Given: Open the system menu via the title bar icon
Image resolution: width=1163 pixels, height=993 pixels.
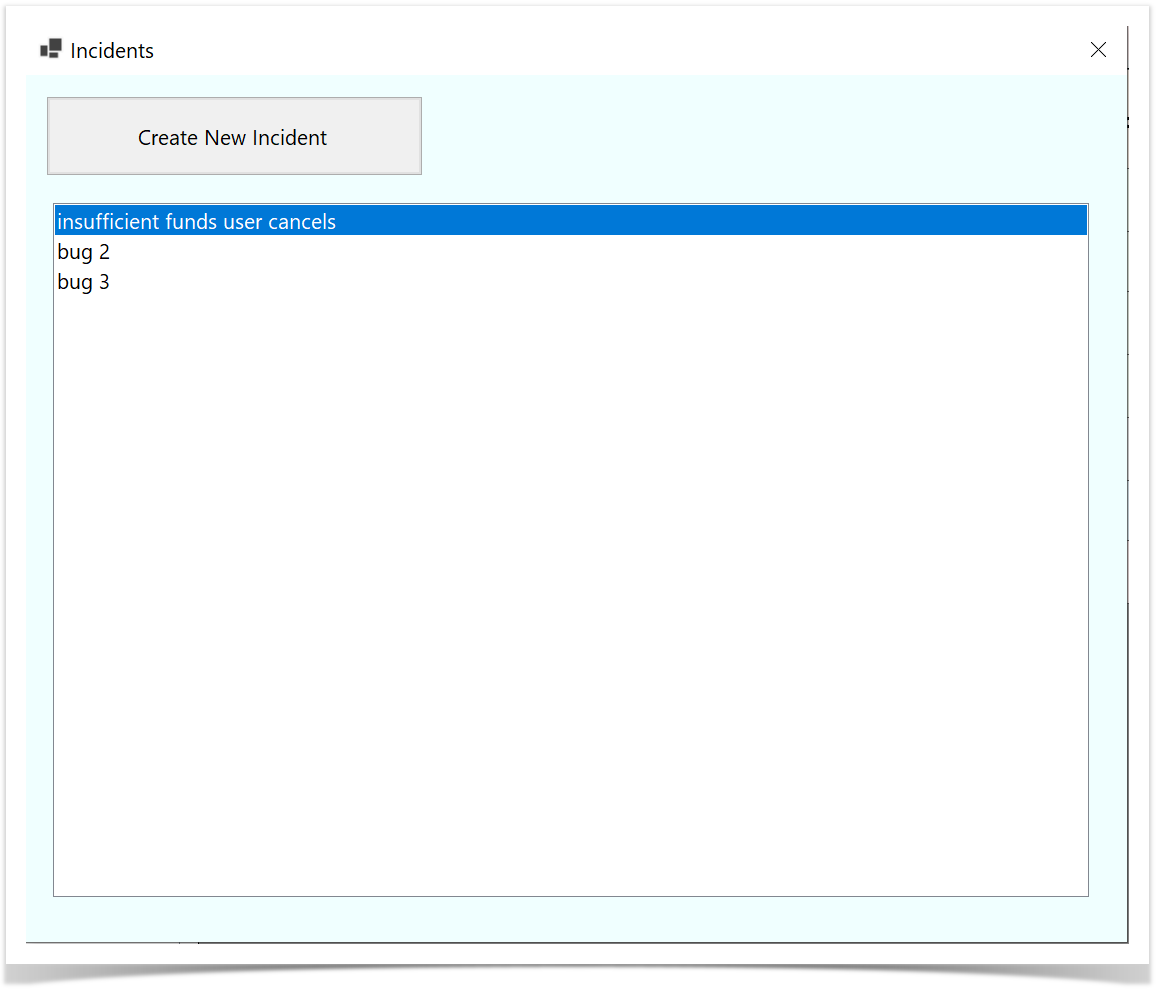Looking at the screenshot, I should [50, 49].
